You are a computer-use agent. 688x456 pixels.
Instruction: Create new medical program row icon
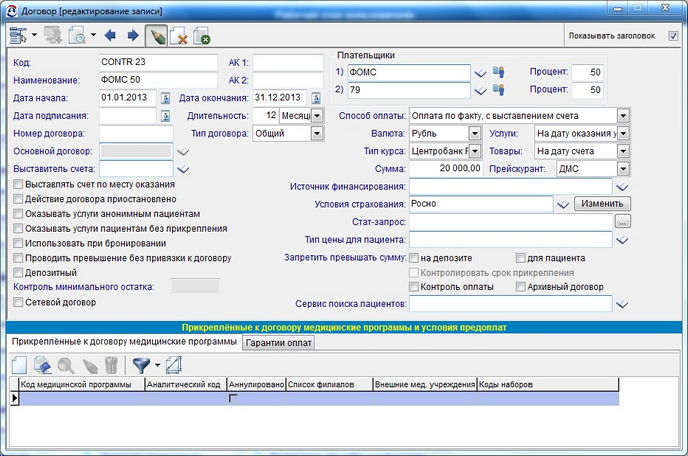pyautogui.click(x=19, y=365)
